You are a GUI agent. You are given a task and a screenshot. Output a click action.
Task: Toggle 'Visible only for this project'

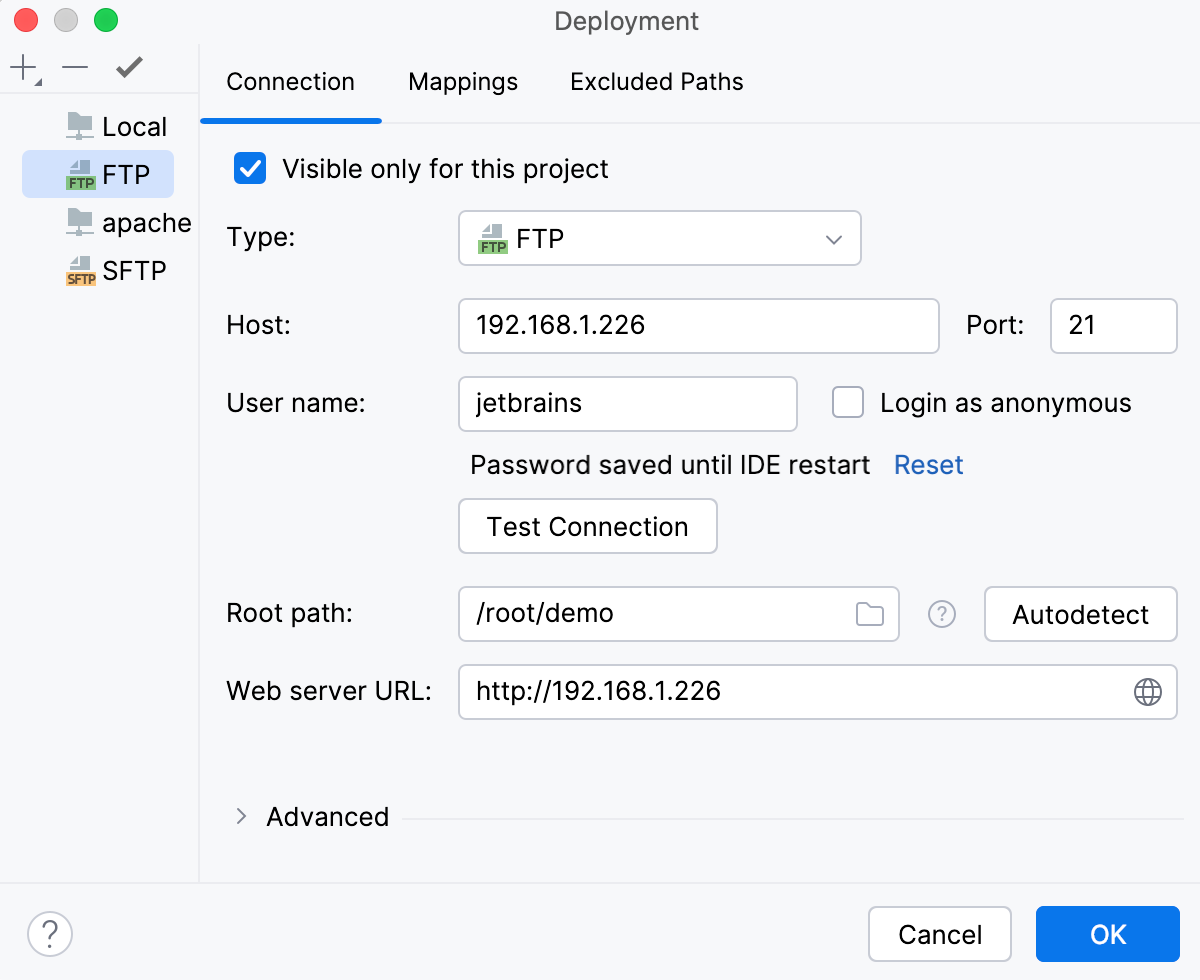pos(248,169)
